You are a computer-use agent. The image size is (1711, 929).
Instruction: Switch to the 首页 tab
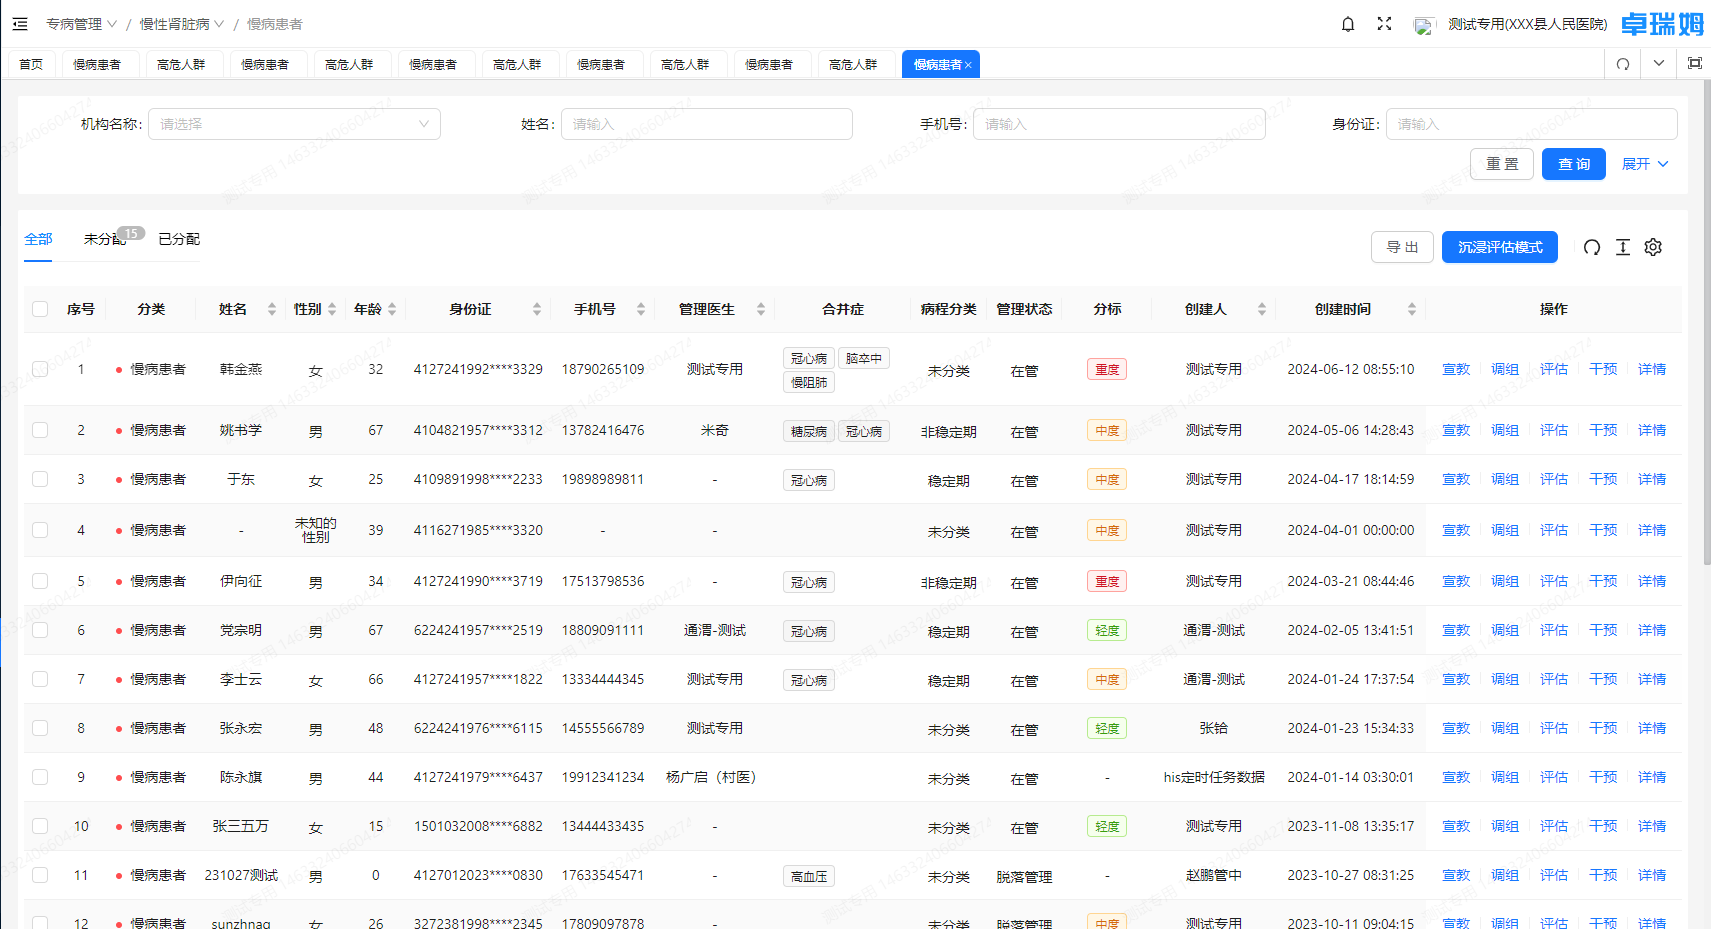31,64
